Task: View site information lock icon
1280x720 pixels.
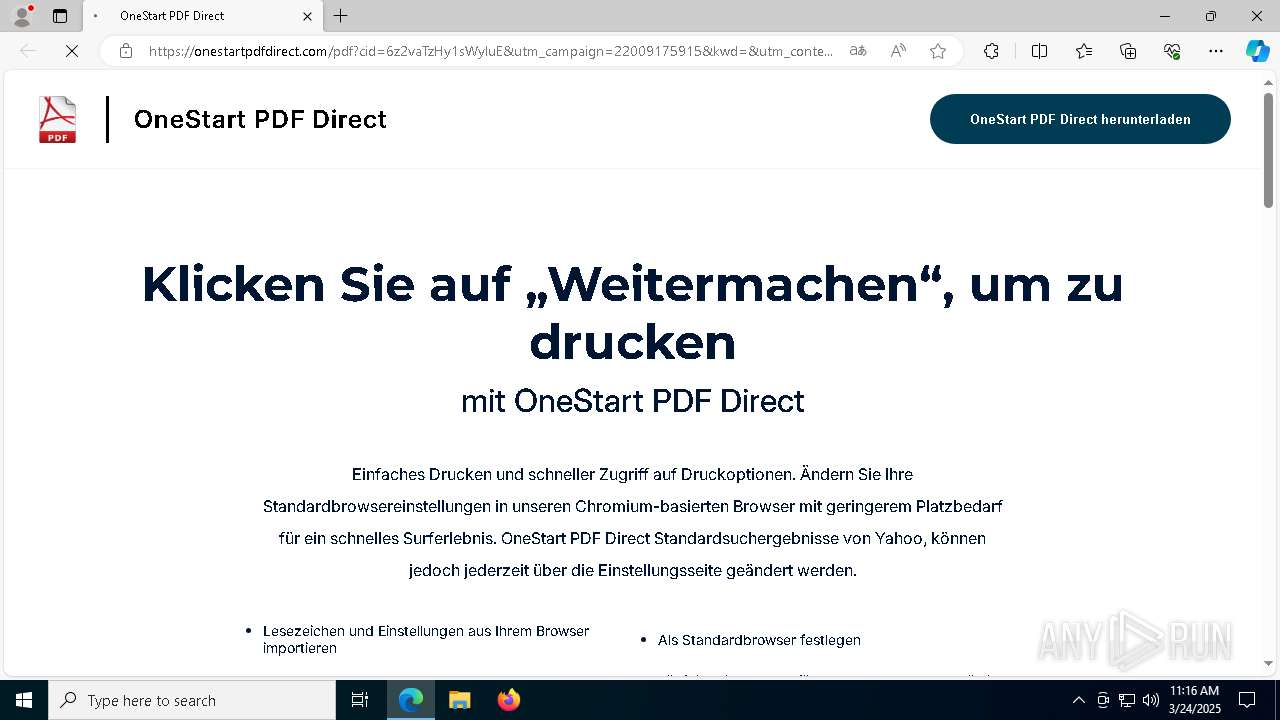Action: pos(126,51)
